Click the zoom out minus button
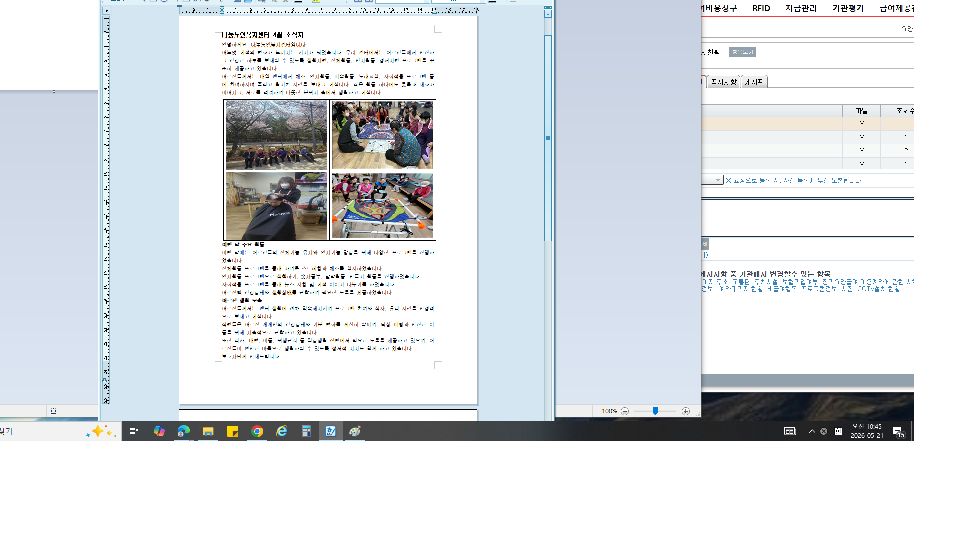The image size is (960, 540). [x=625, y=411]
